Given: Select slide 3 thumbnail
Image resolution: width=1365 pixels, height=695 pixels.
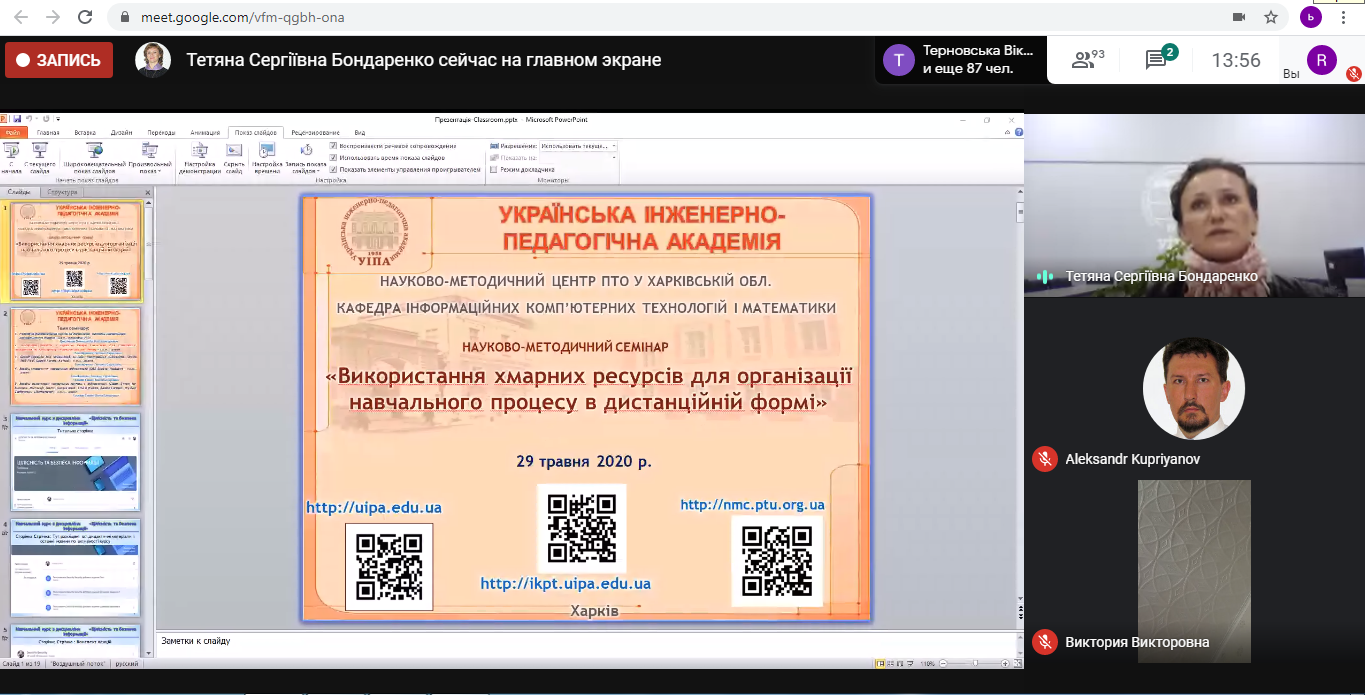Looking at the screenshot, I should coord(76,460).
